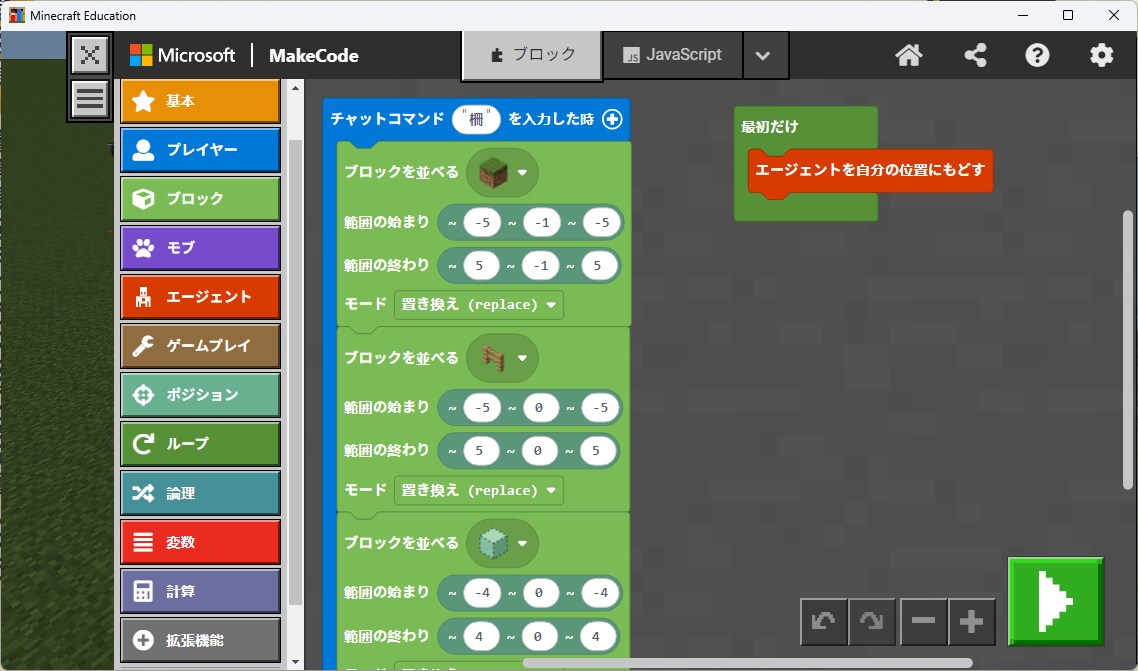Image resolution: width=1138 pixels, height=671 pixels.
Task: Undo the last change
Action: 824,622
